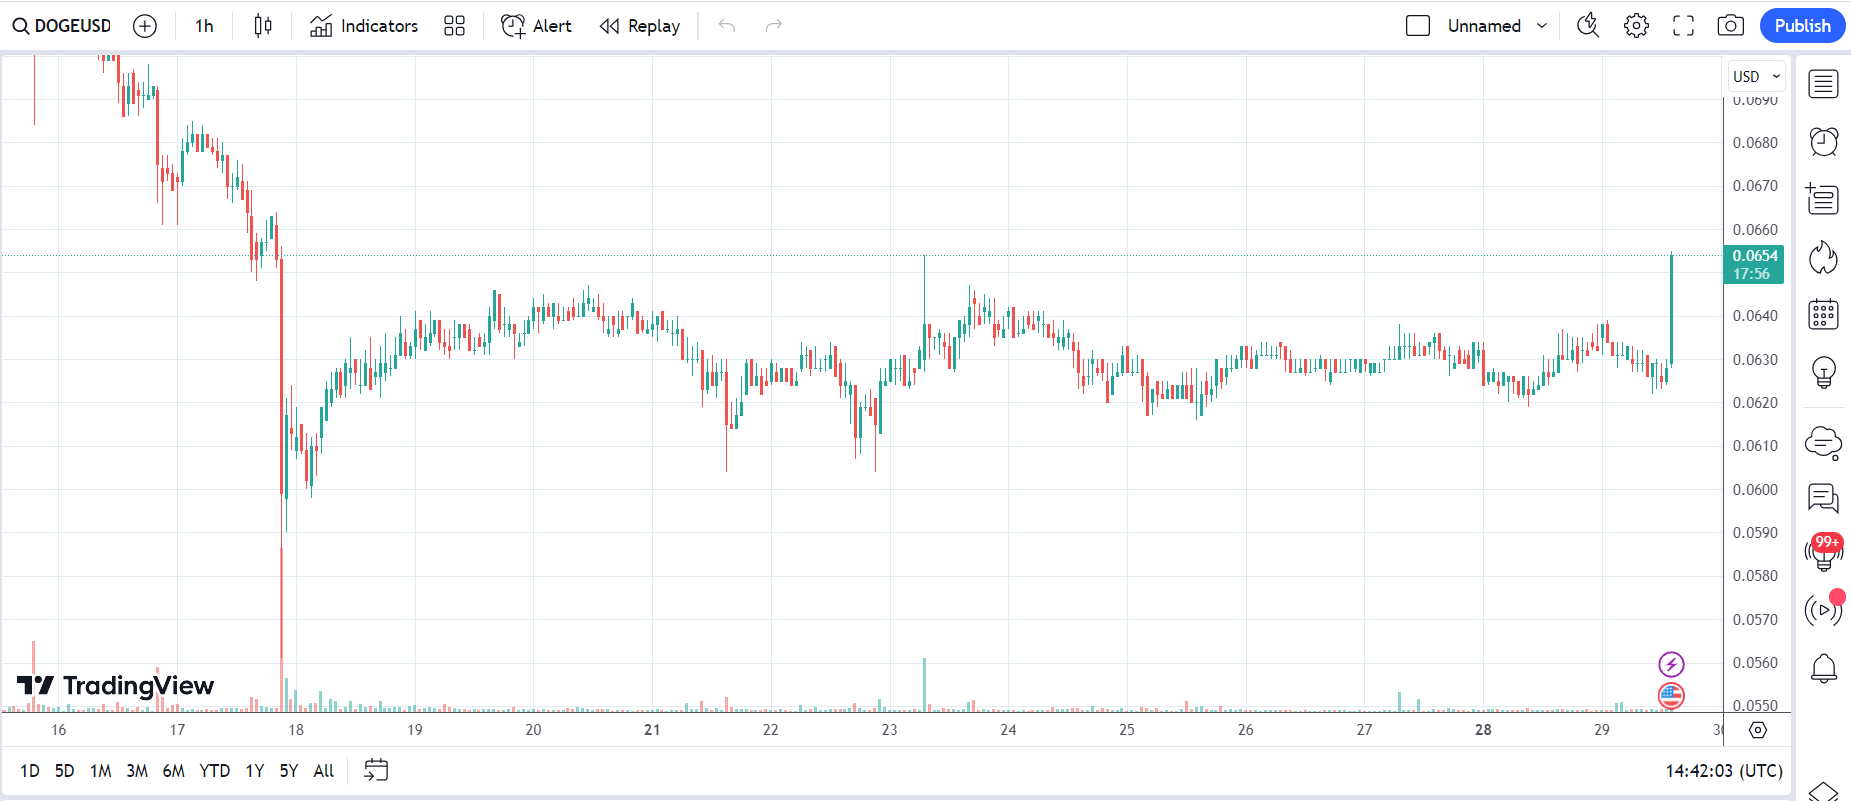The image size is (1851, 801).
Task: Expand the USD currency dropdown
Action: point(1757,76)
